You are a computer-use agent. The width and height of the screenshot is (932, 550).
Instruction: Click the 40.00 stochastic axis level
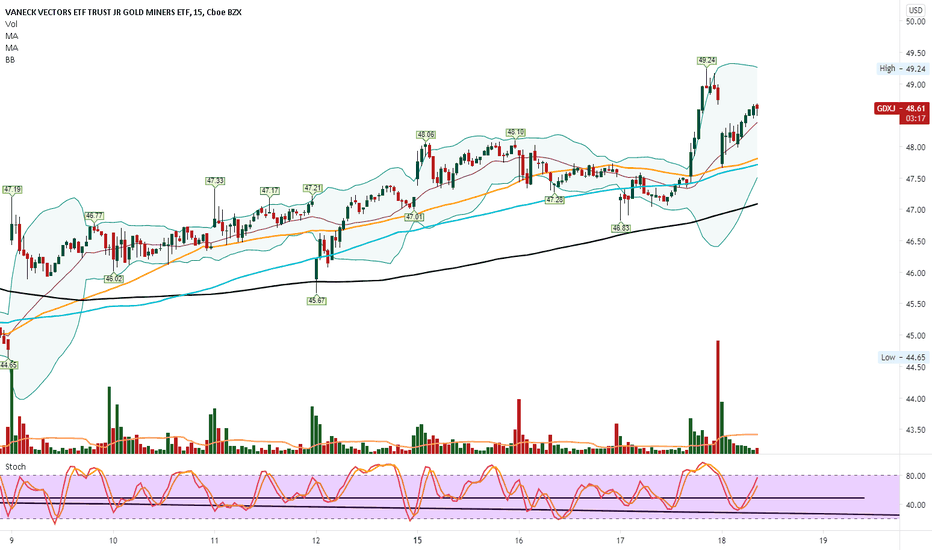(x=915, y=505)
